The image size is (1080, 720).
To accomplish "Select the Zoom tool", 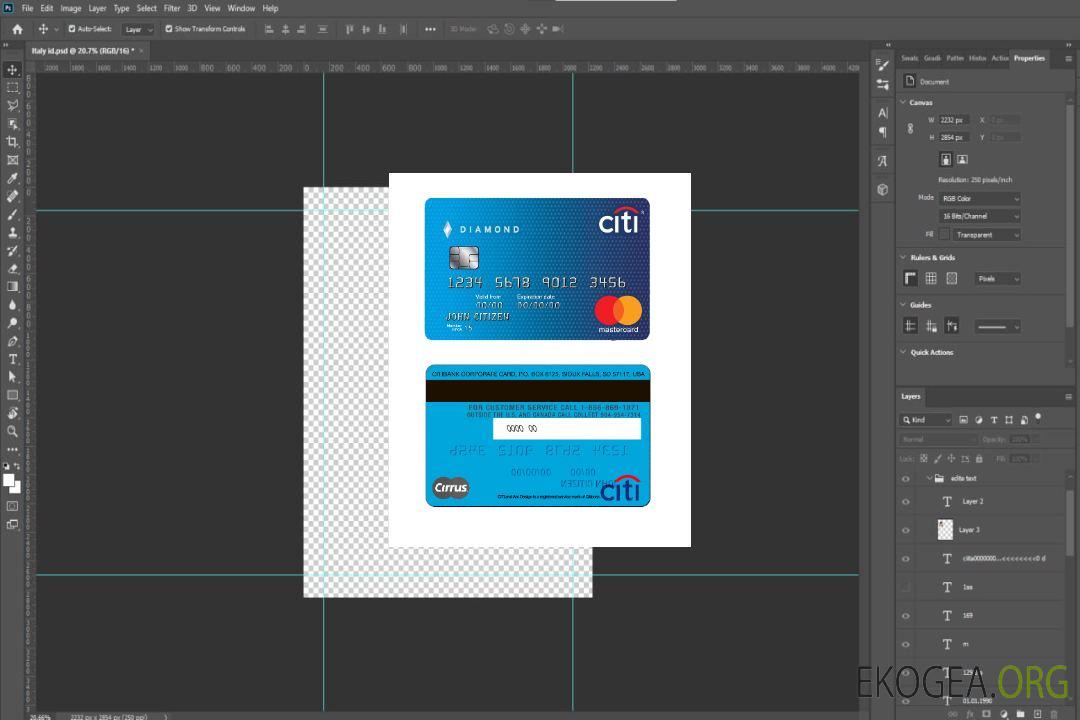I will click(x=12, y=431).
